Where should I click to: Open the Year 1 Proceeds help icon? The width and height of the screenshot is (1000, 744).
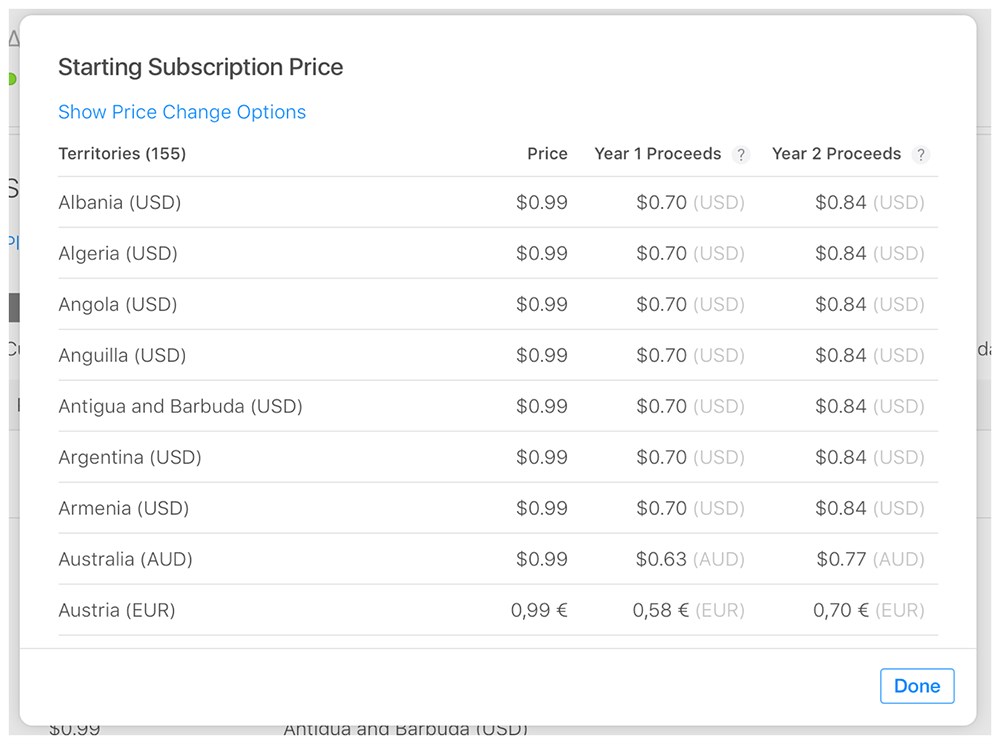click(x=740, y=155)
